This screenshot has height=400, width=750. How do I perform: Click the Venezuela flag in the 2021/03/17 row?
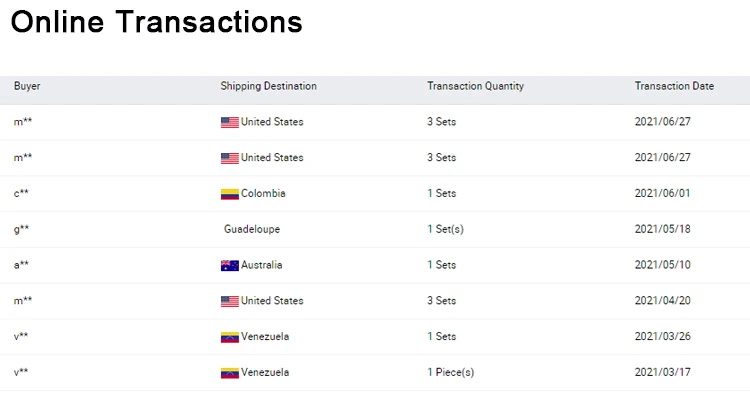230,373
